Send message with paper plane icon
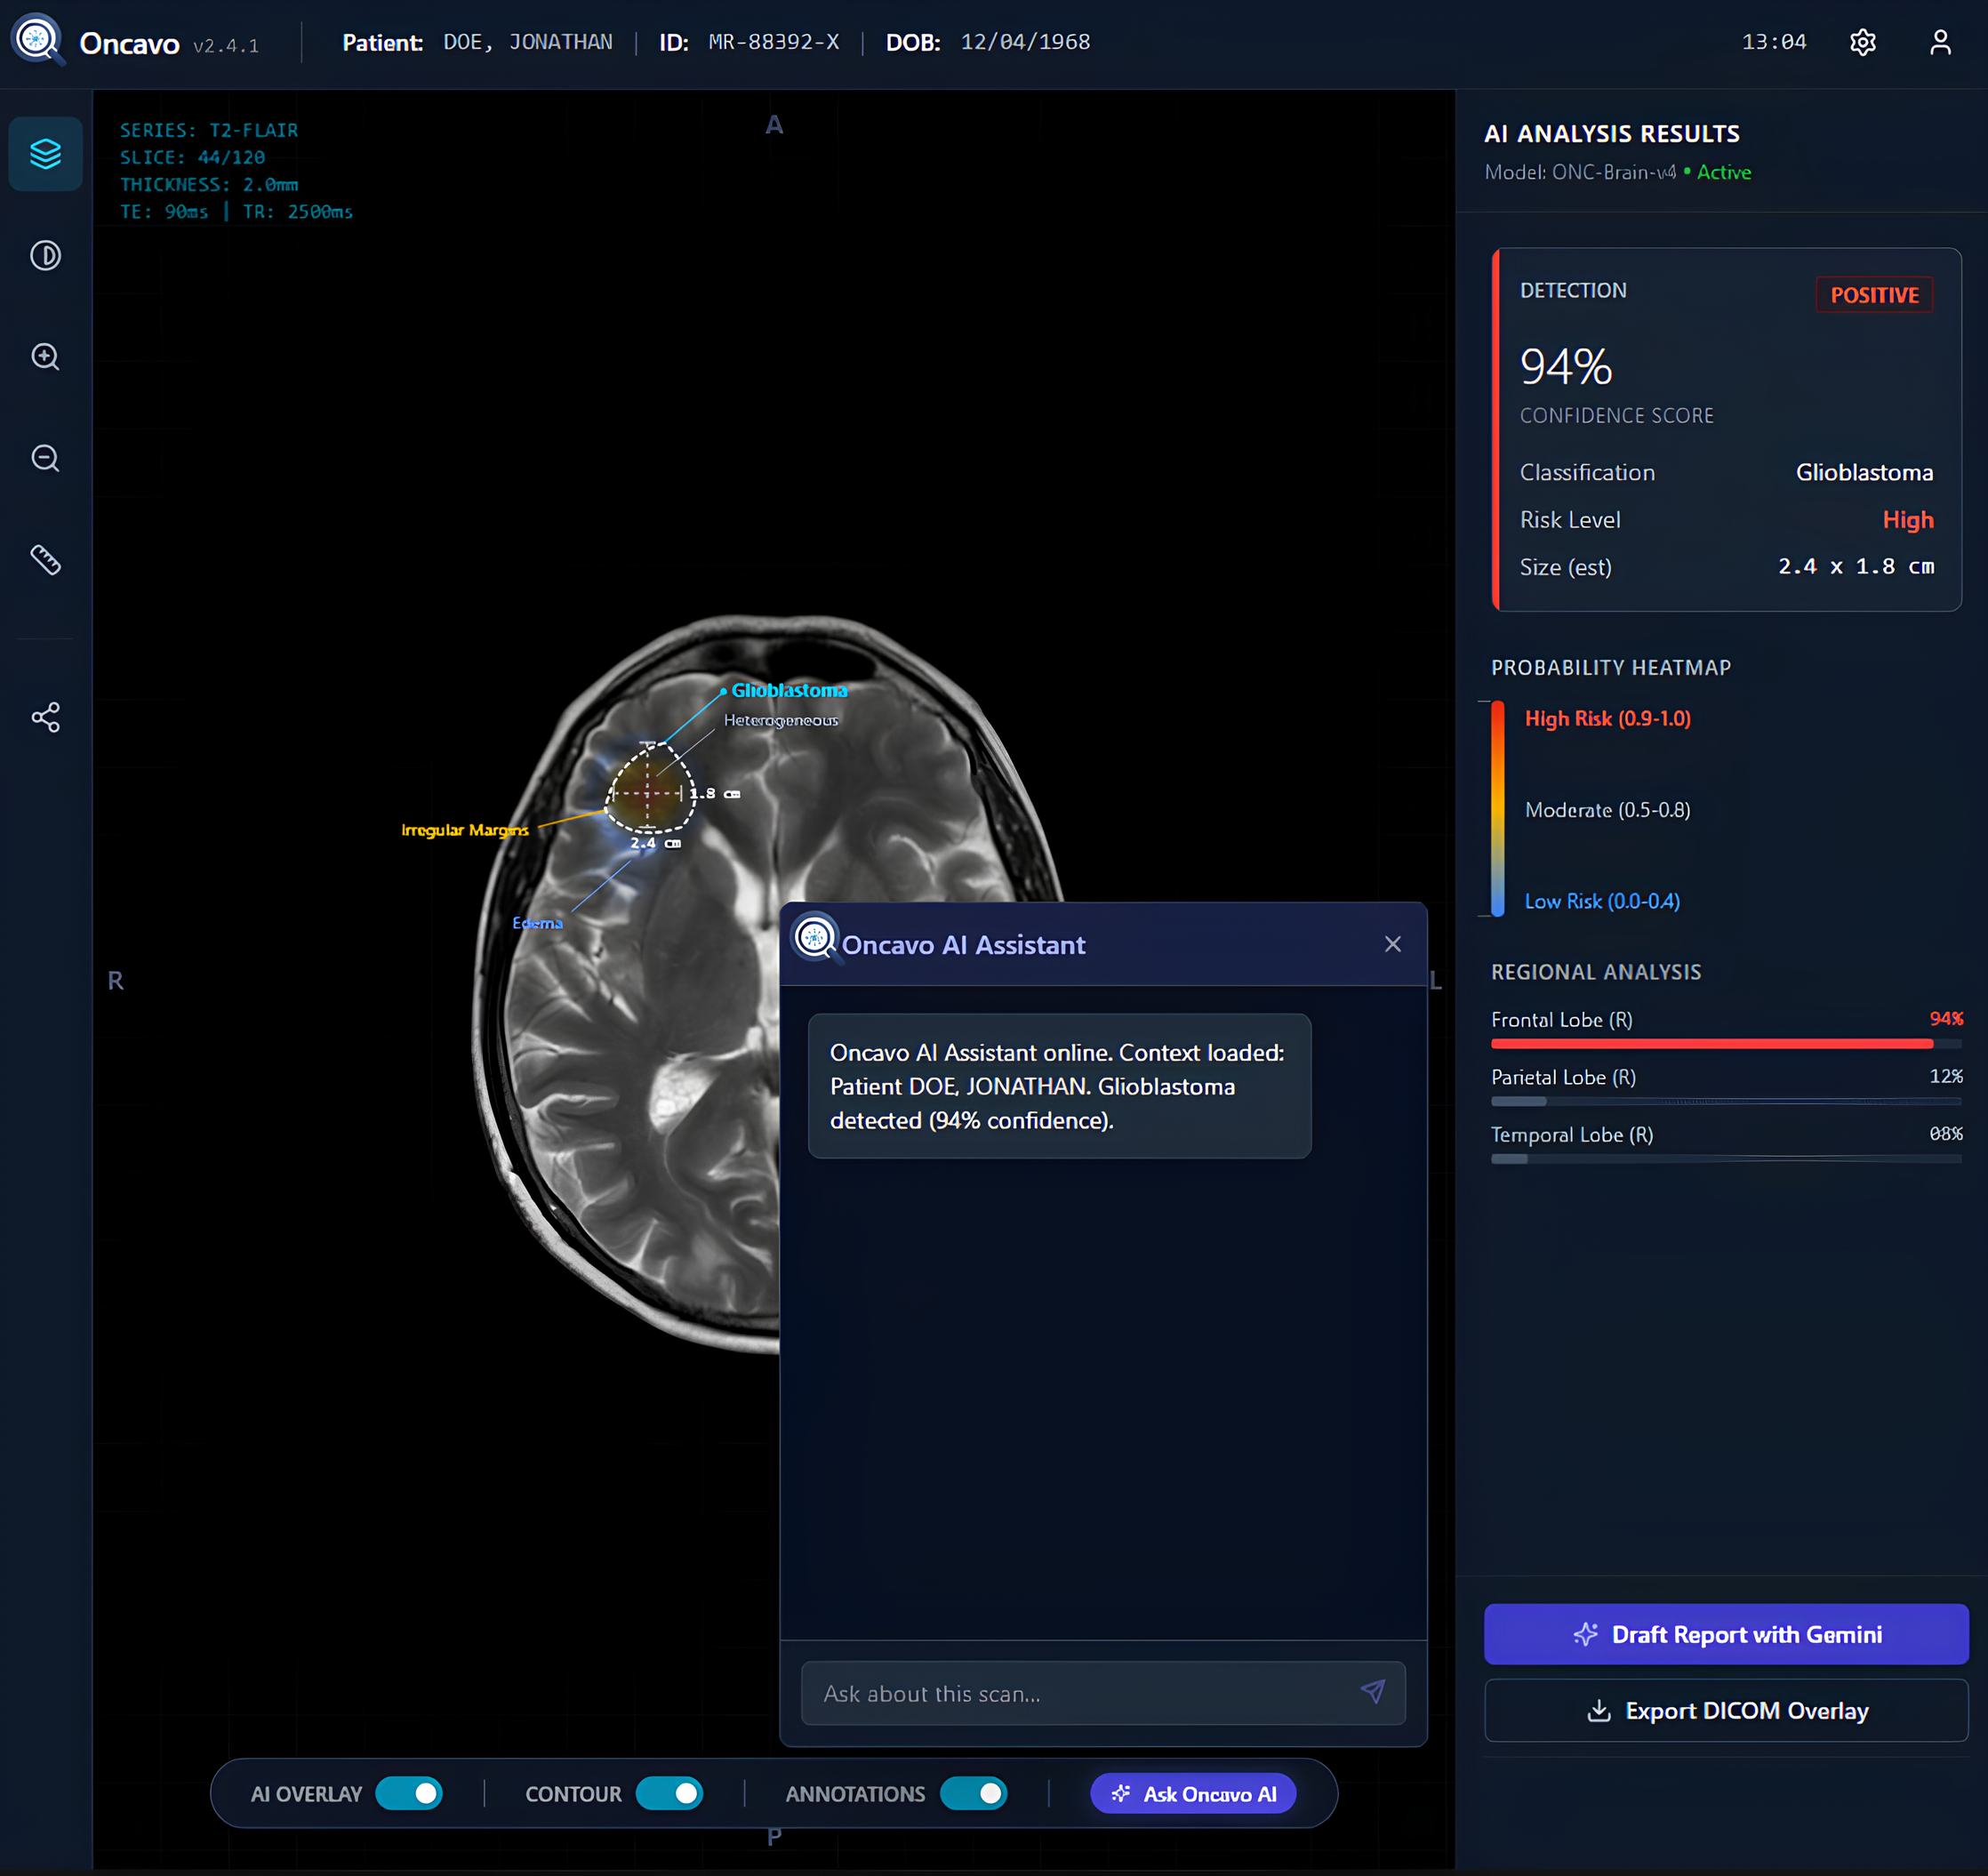Image resolution: width=1988 pixels, height=1876 pixels. [1372, 1691]
